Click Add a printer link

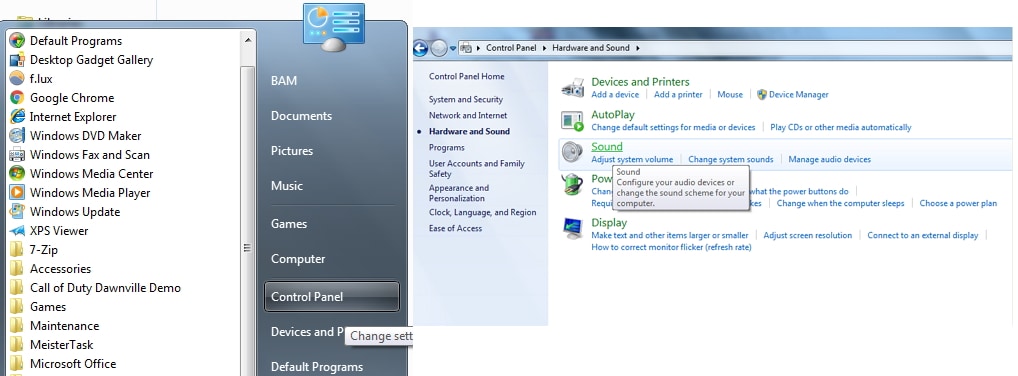[x=678, y=94]
